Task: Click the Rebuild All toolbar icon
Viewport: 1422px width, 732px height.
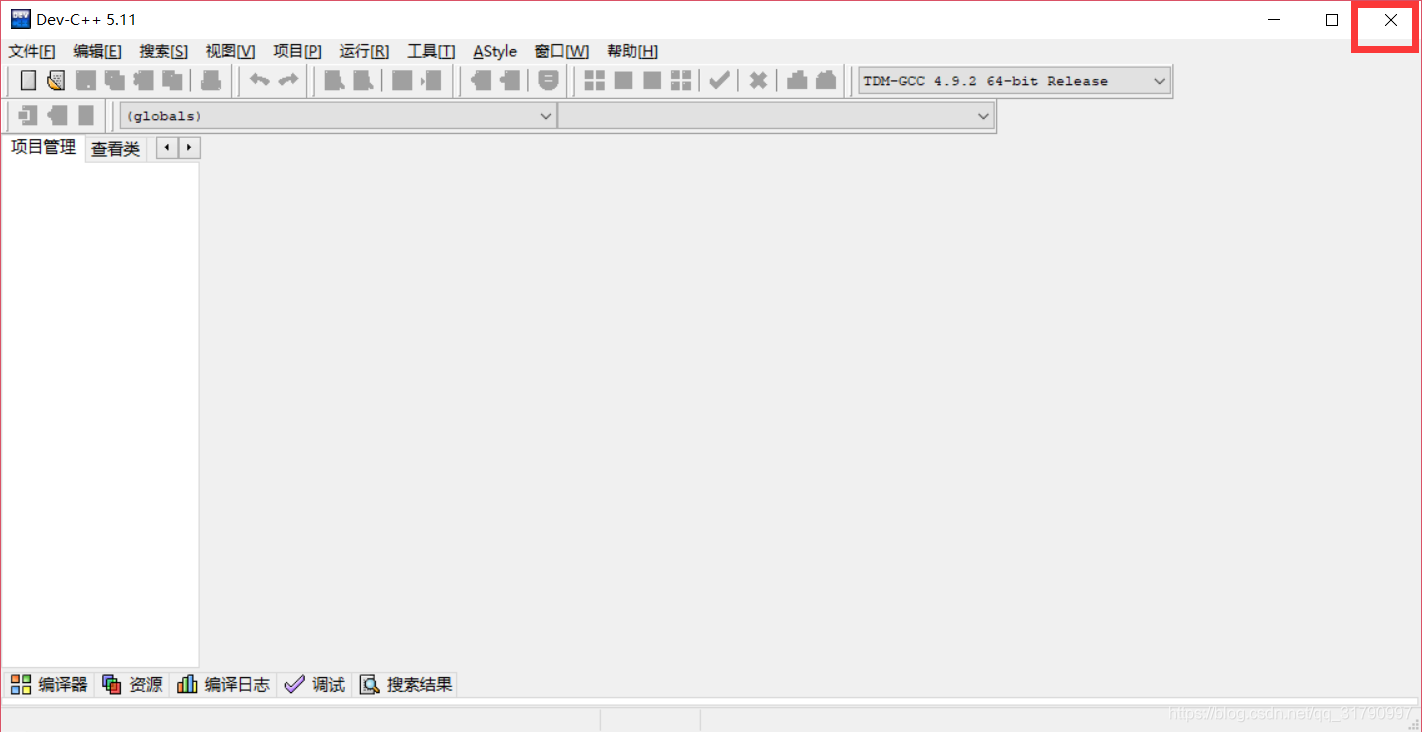Action: [x=681, y=81]
